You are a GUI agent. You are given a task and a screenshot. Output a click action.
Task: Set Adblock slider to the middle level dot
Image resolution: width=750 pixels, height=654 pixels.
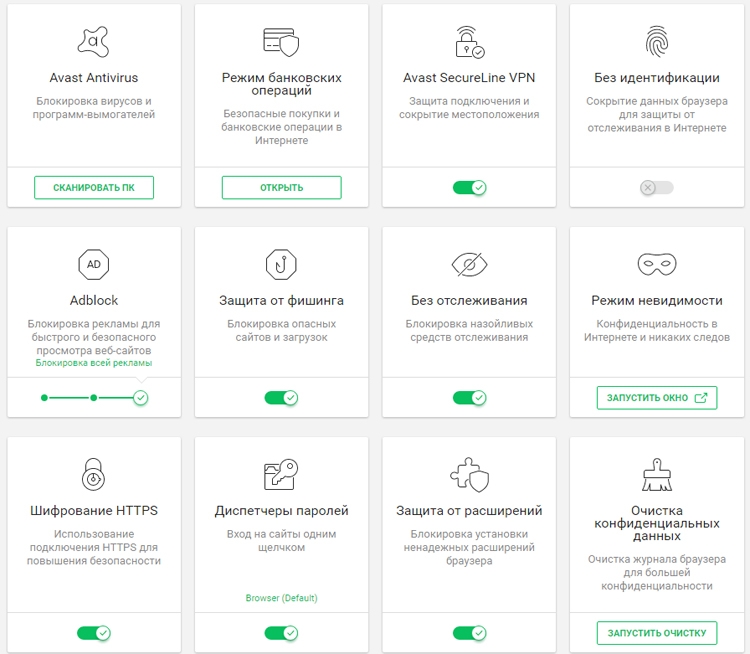tap(94, 398)
